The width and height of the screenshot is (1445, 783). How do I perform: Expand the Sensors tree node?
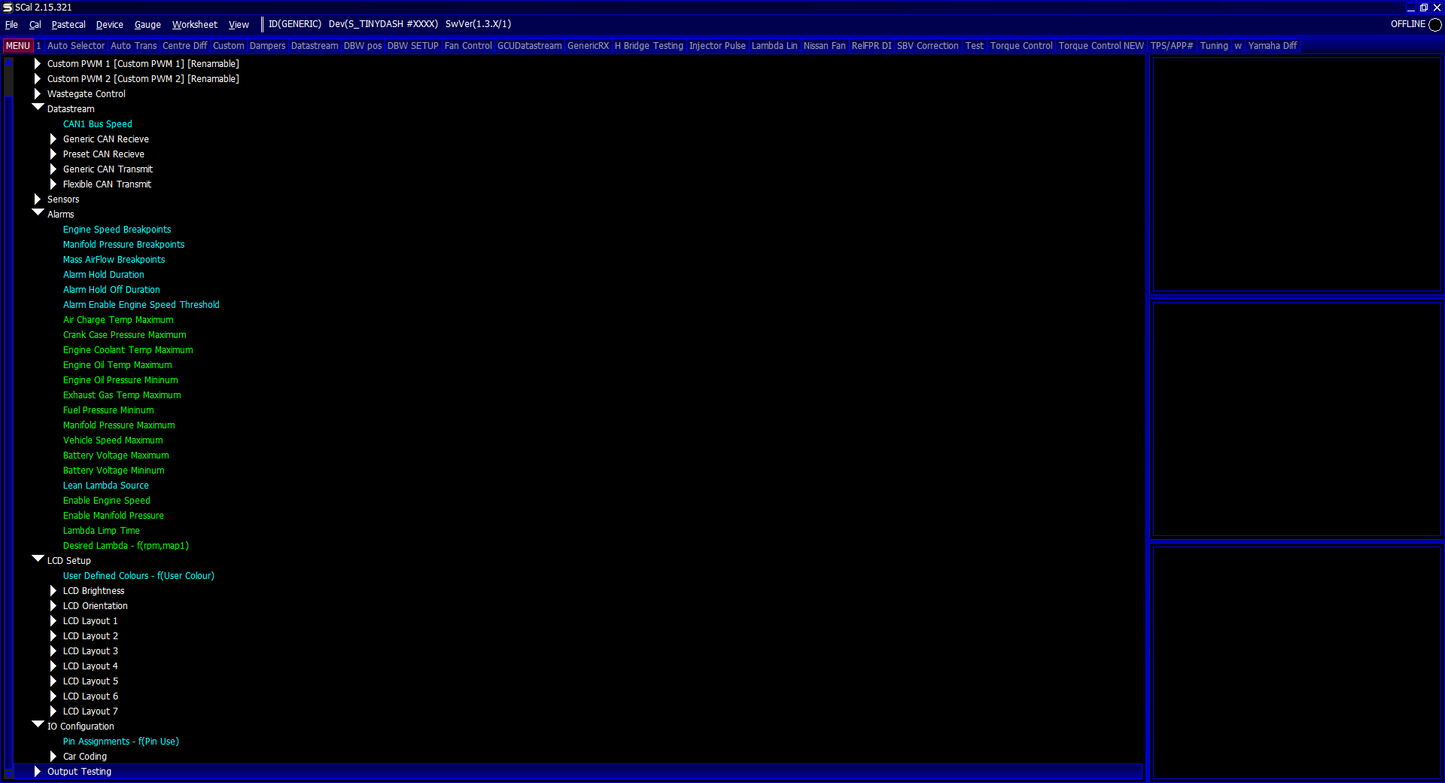[x=38, y=199]
